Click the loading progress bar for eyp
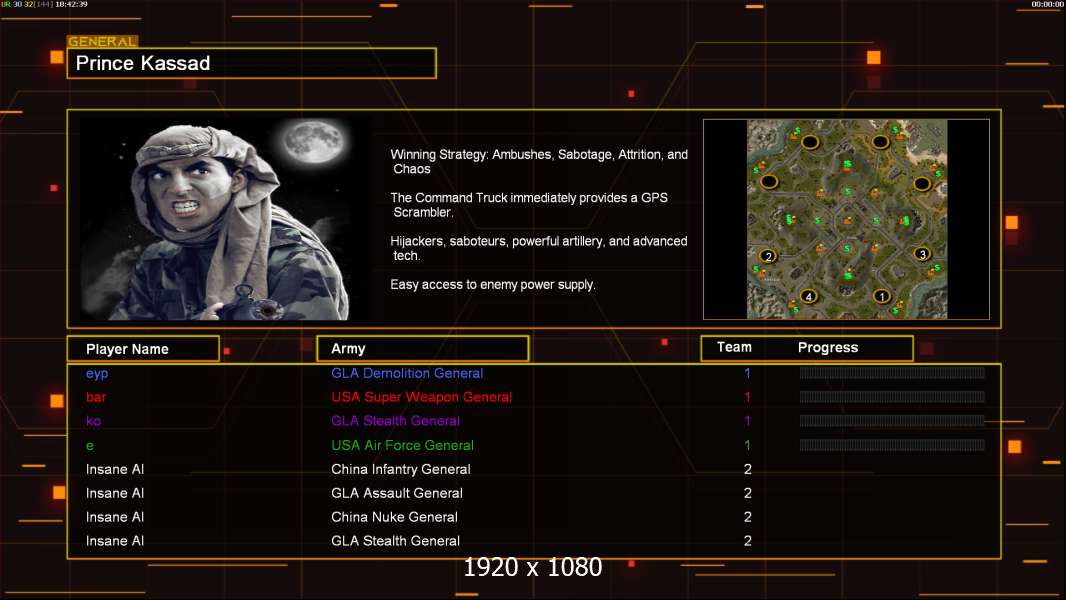This screenshot has height=600, width=1066. tap(891, 373)
